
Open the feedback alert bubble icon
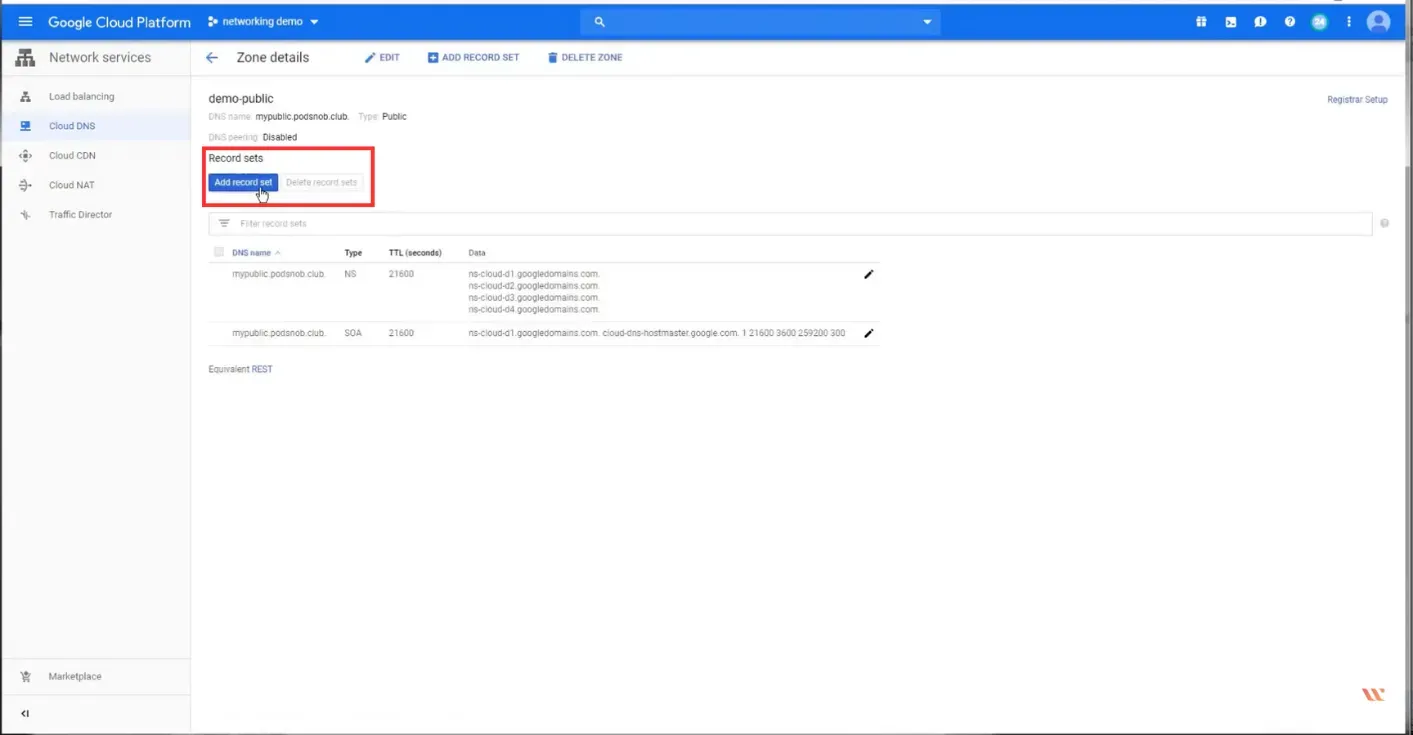point(1261,22)
